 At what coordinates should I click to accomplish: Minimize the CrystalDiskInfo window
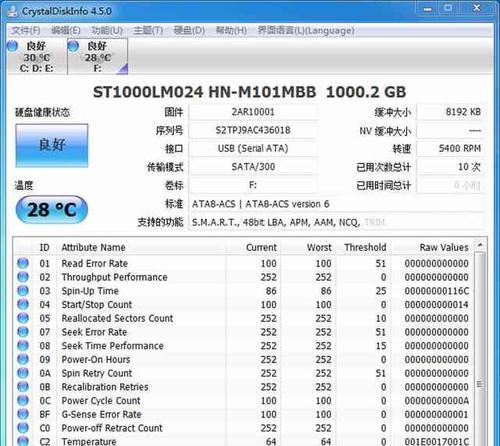point(428,9)
